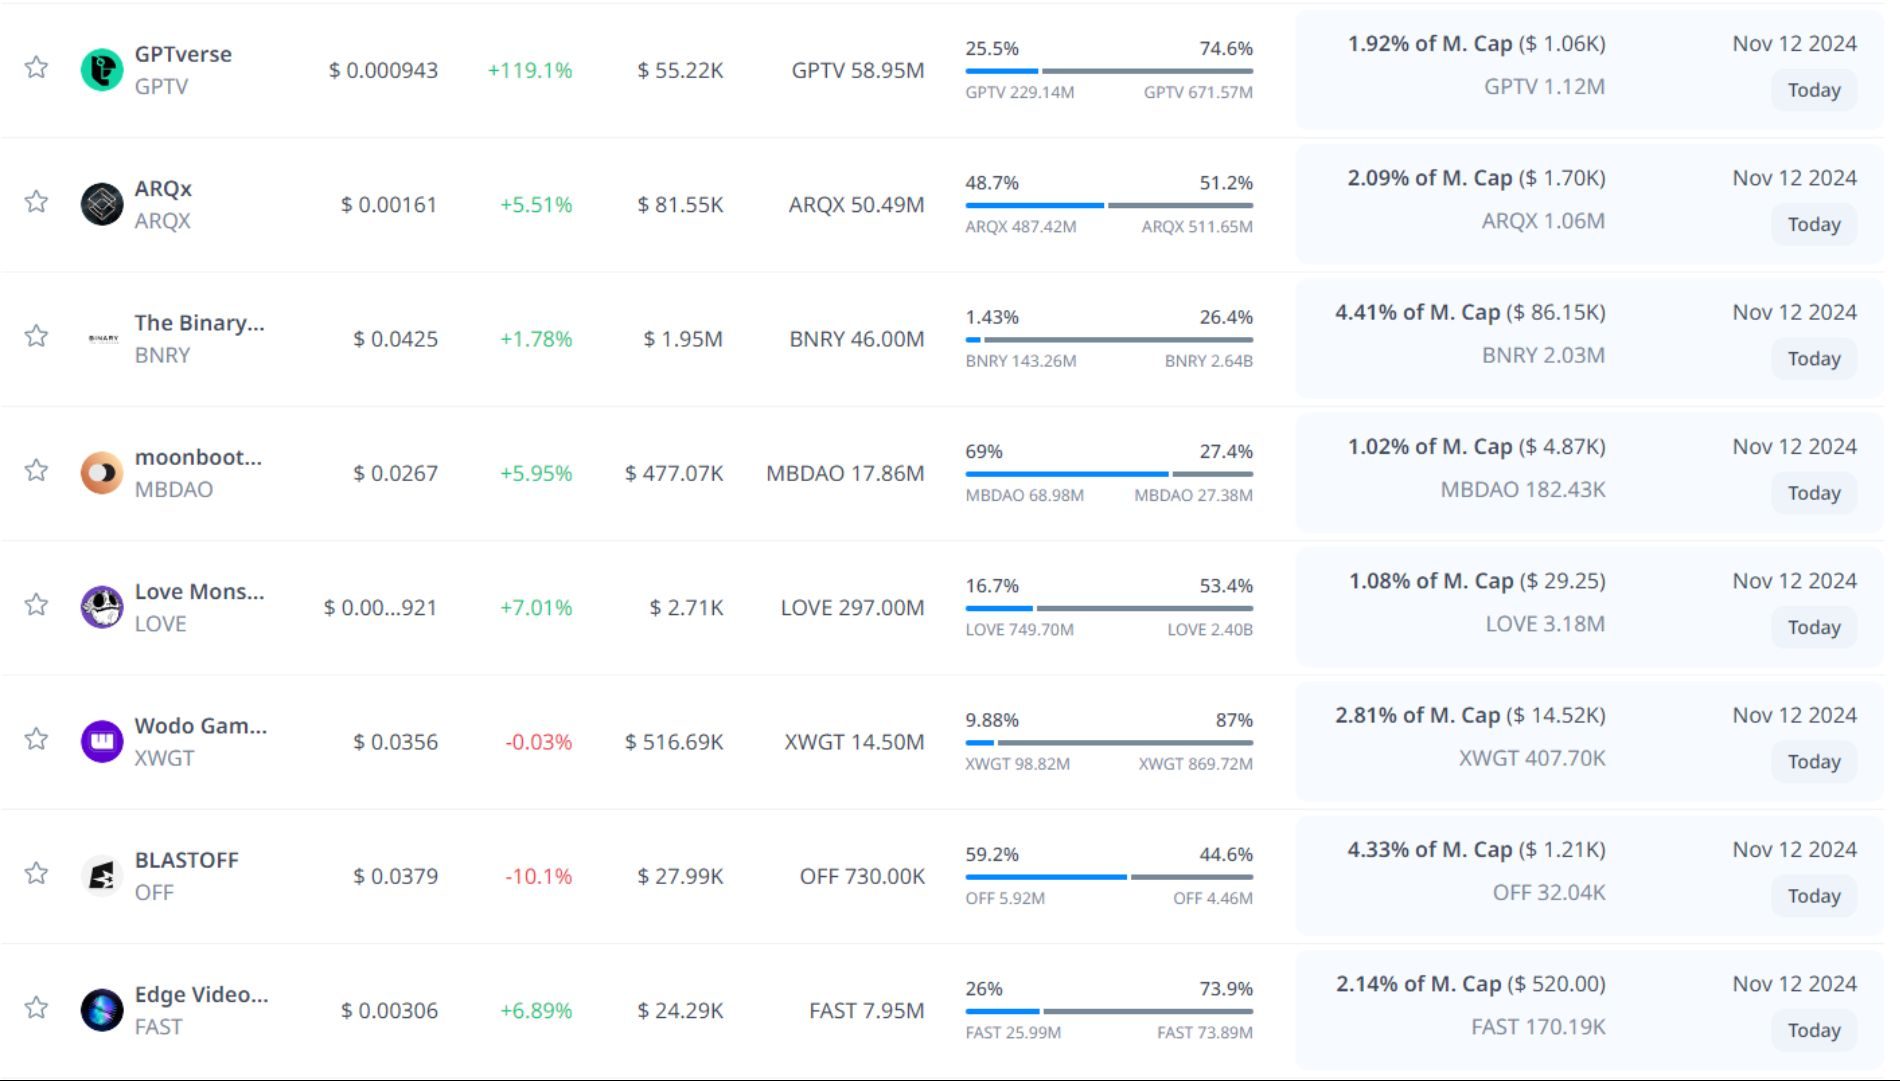The width and height of the screenshot is (1900, 1081).
Task: Click the Wodo Gaming purple logo icon
Action: pyautogui.click(x=101, y=742)
